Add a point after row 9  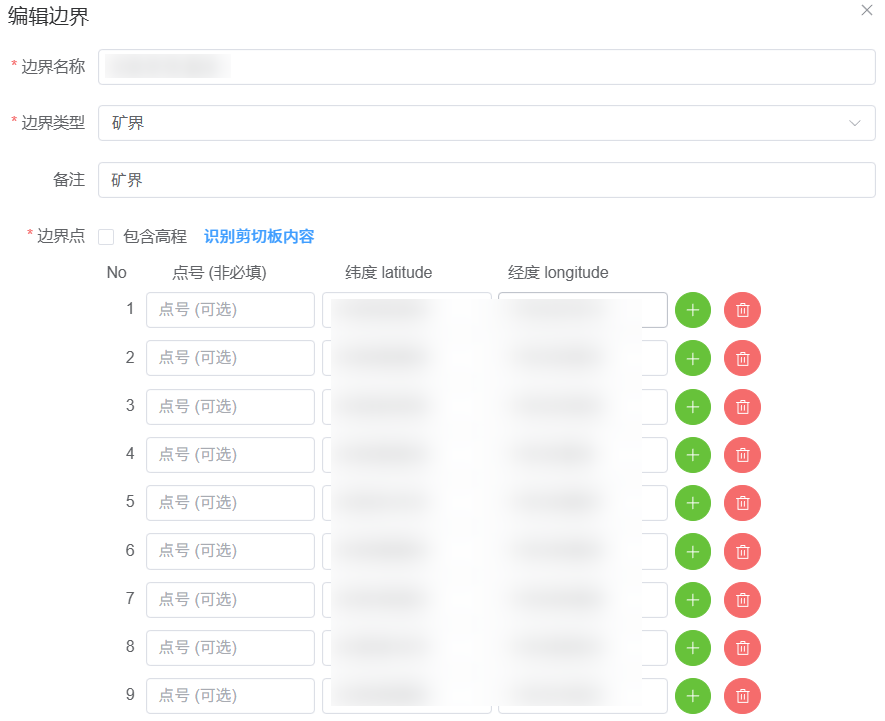pos(693,695)
